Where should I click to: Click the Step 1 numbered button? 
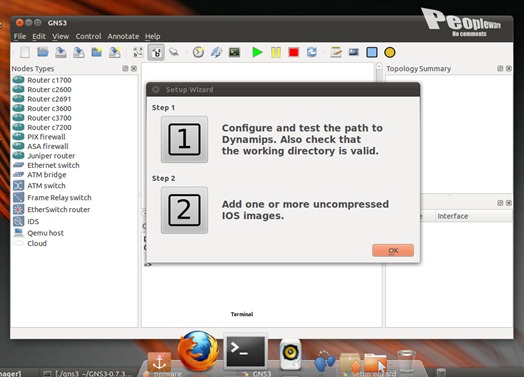click(184, 139)
